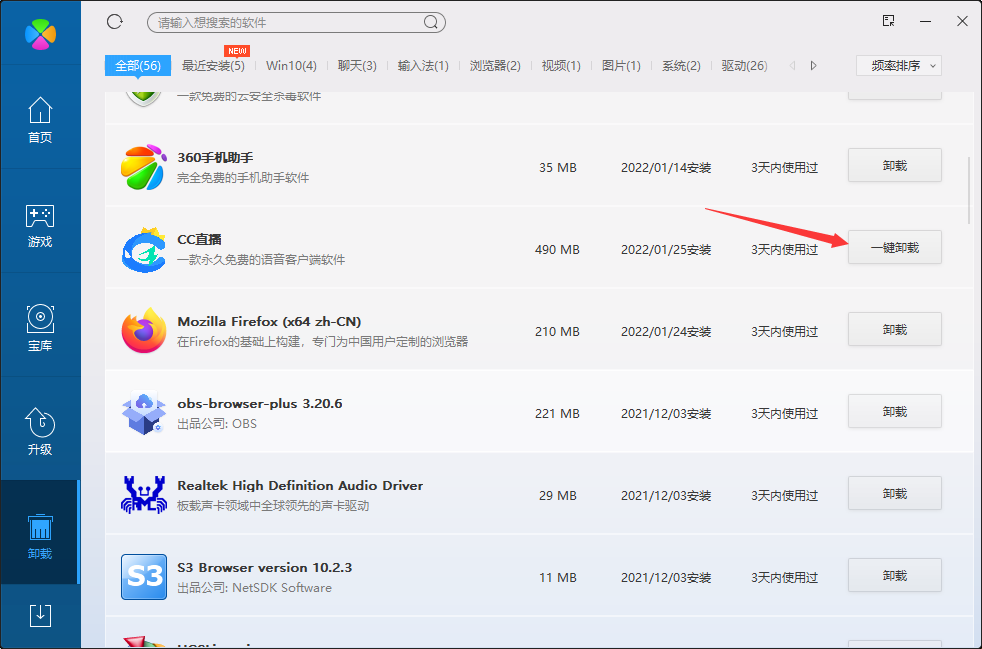Click the Realtek crab driver icon

[x=143, y=495]
